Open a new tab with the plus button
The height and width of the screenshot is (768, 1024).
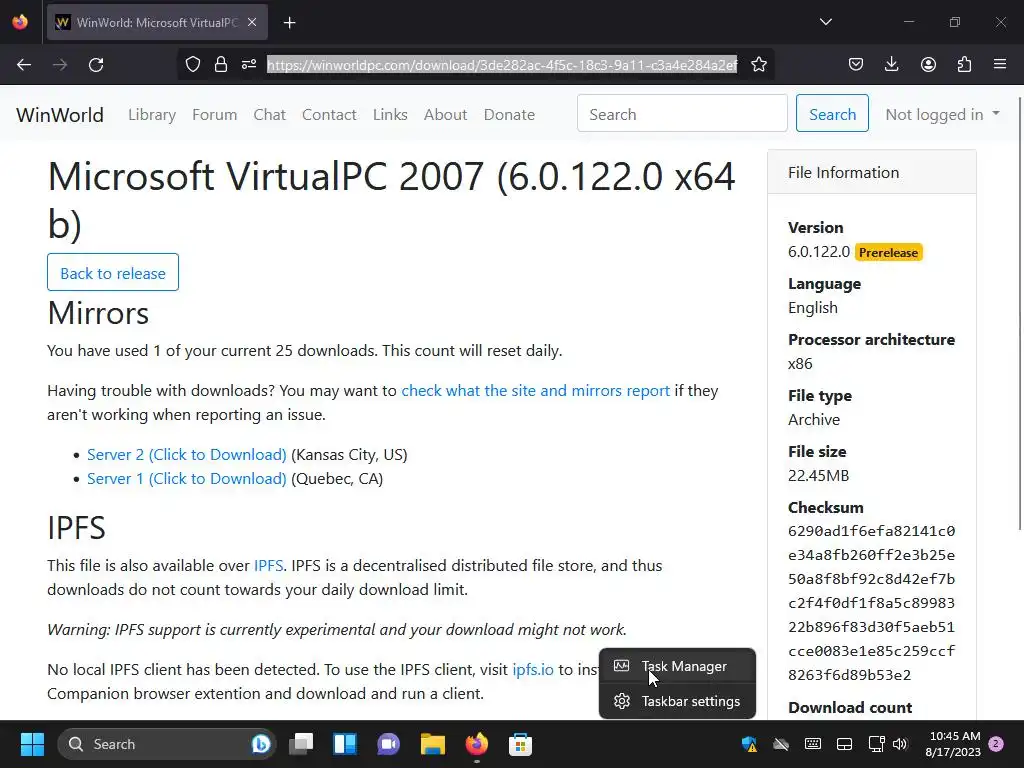pyautogui.click(x=290, y=23)
